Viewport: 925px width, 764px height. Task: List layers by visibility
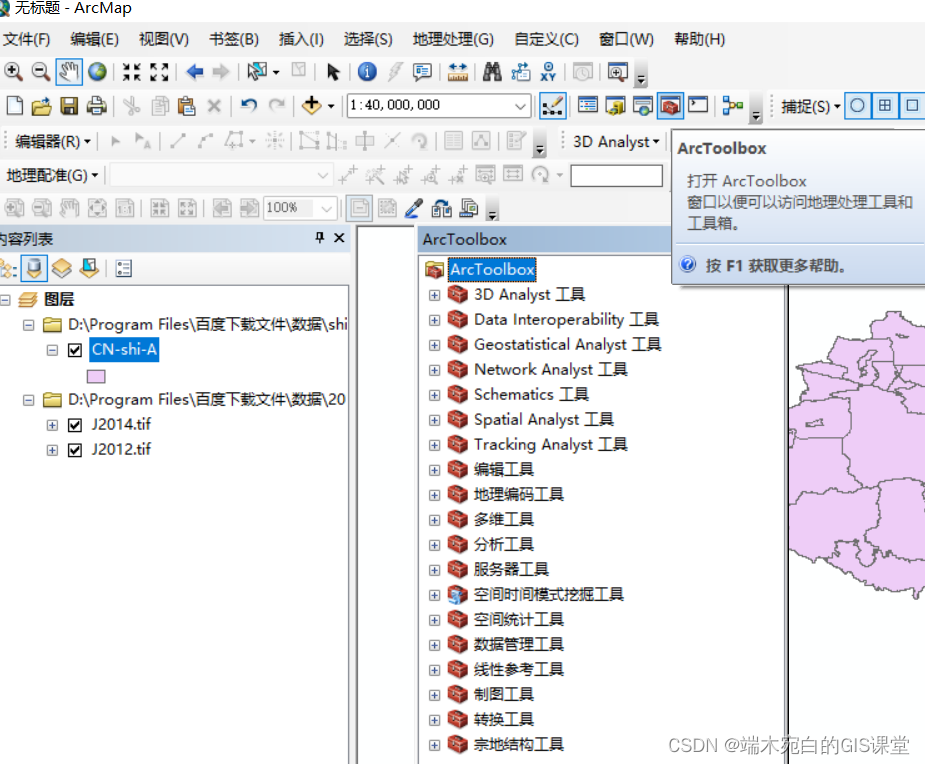tap(61, 269)
